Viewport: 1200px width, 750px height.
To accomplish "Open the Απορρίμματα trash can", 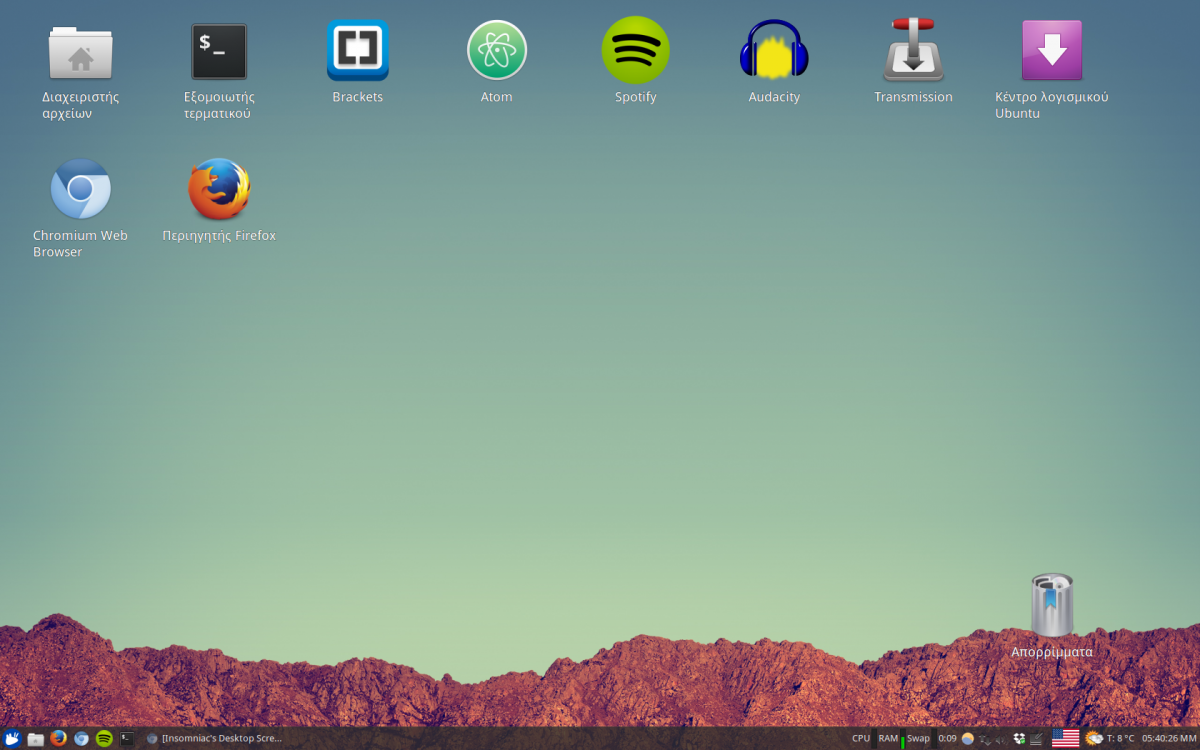I will 1052,606.
